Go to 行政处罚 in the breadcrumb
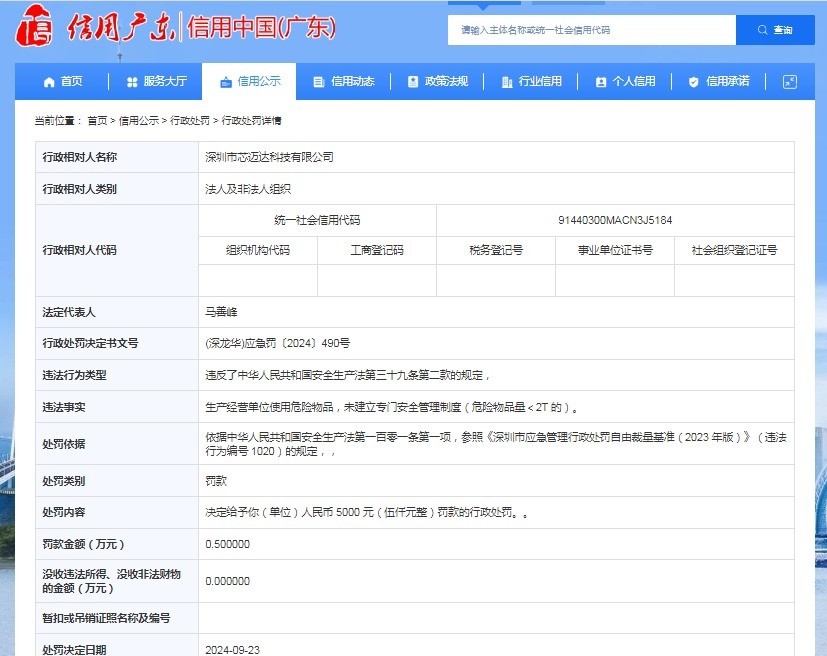 click(x=190, y=121)
